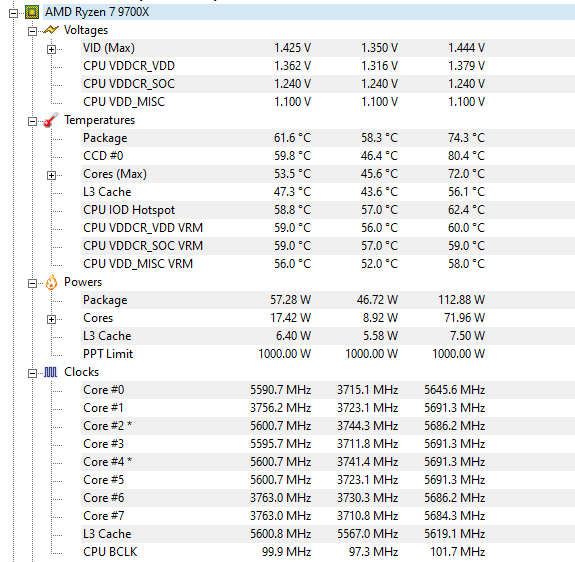The width and height of the screenshot is (575, 562).
Task: Expand the Cores (Max) temperature row
Action: coord(51,175)
